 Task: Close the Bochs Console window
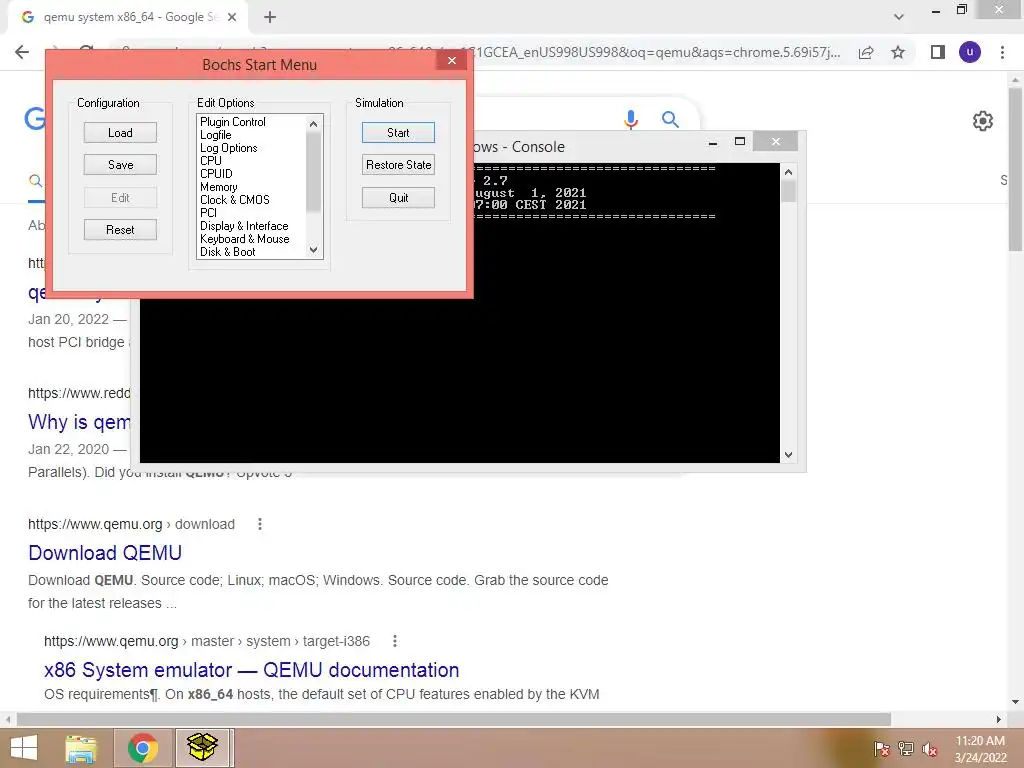(775, 142)
